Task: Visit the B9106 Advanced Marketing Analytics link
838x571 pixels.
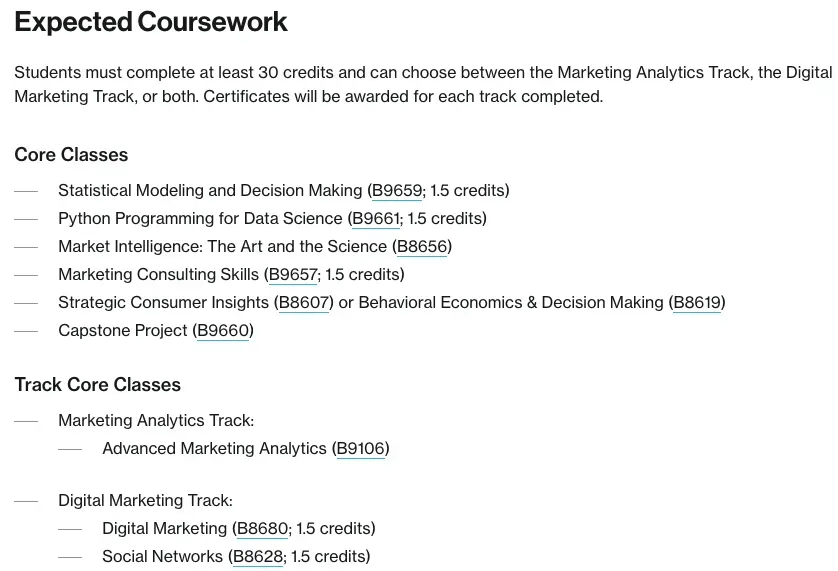Action: tap(360, 448)
